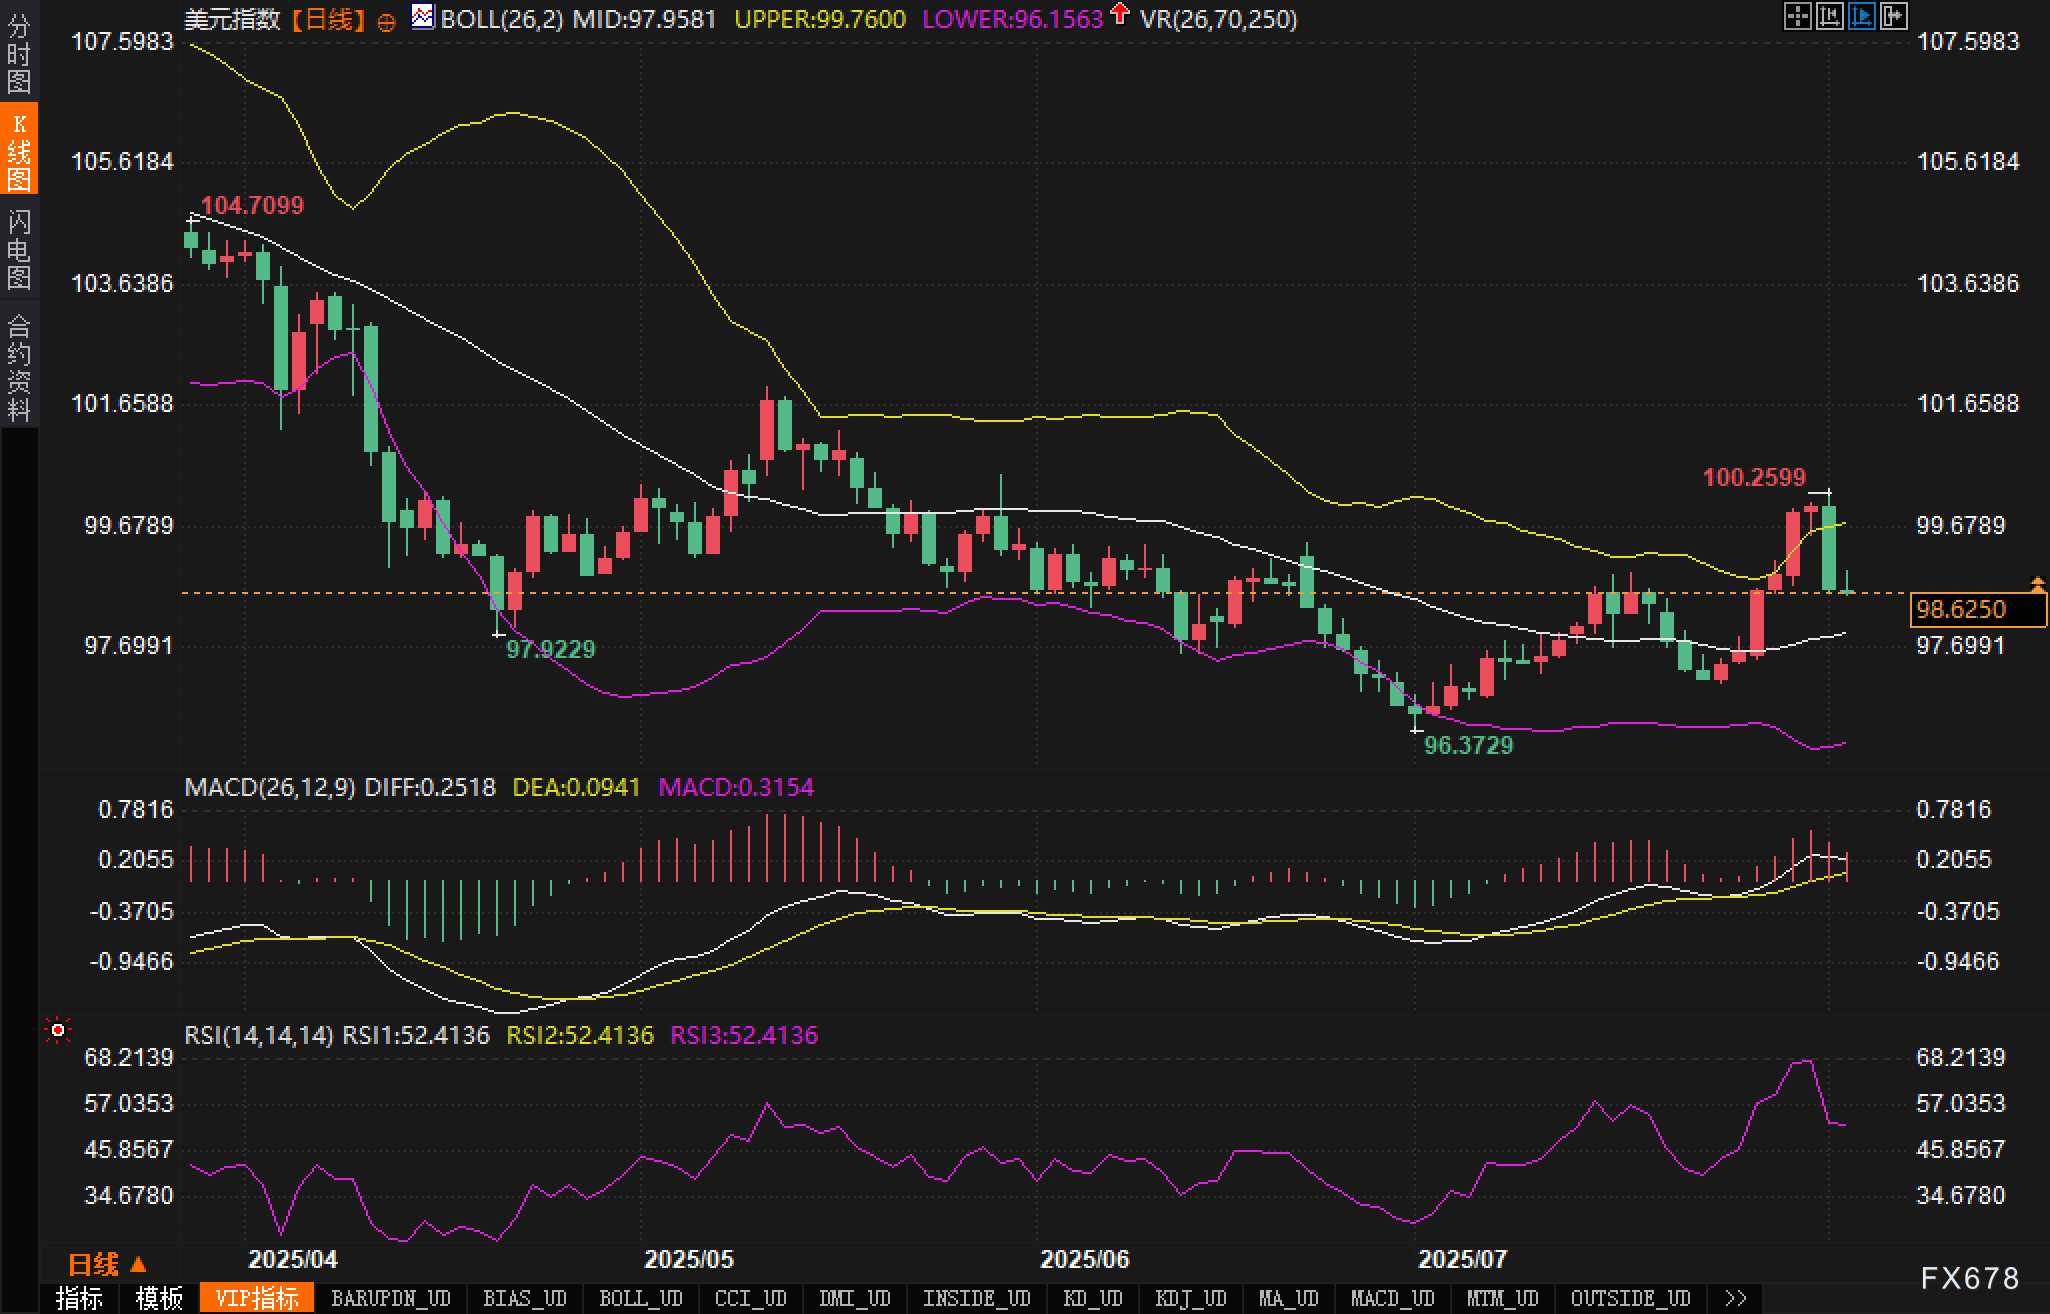Expand more indicators with >> arrow
Viewport: 2050px width, 1314px height.
click(1736, 1298)
